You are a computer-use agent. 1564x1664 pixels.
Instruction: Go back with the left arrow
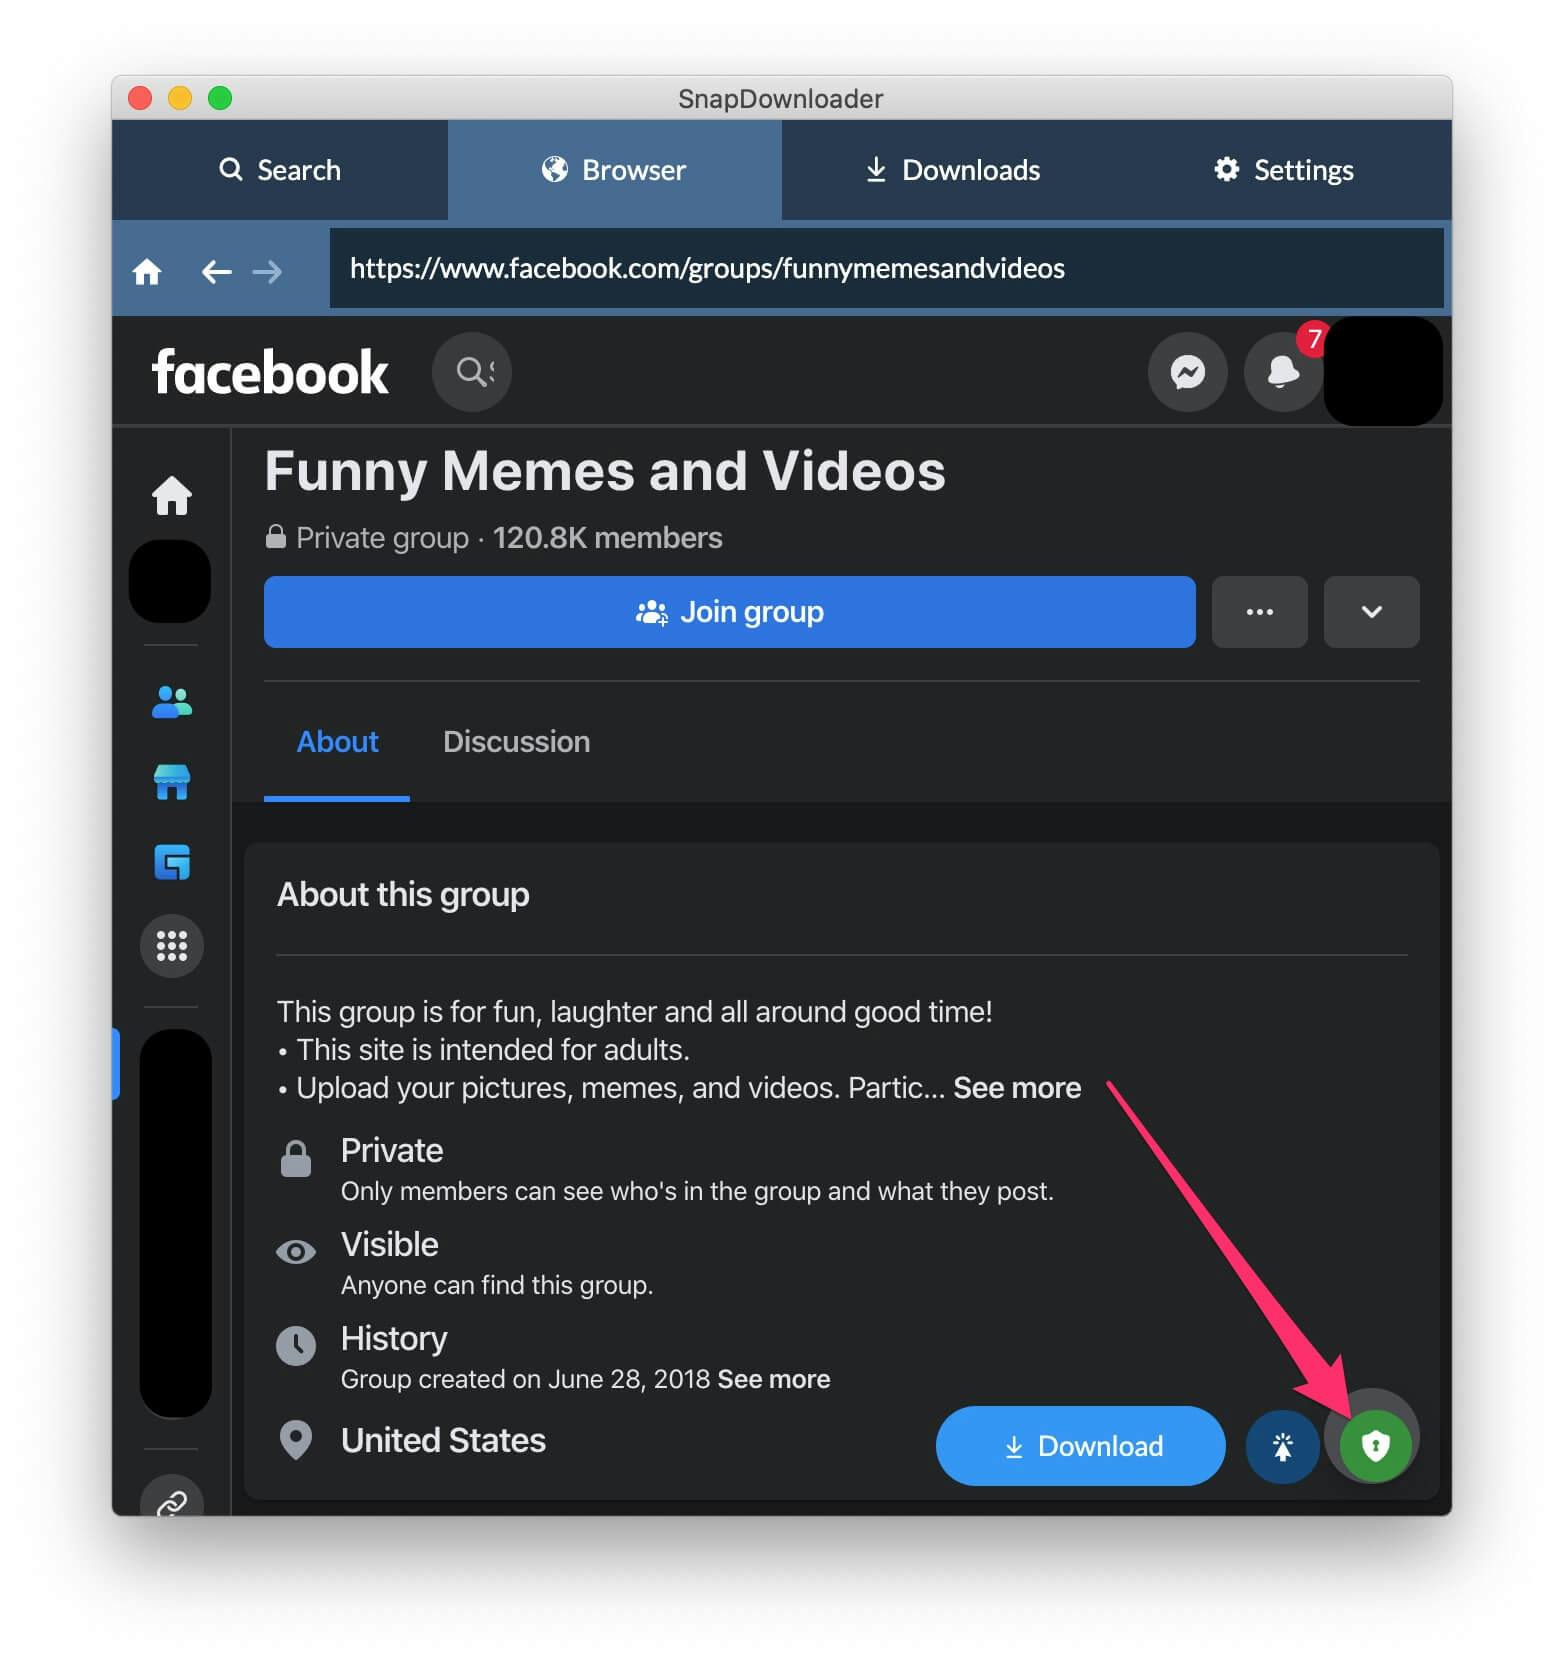point(216,271)
